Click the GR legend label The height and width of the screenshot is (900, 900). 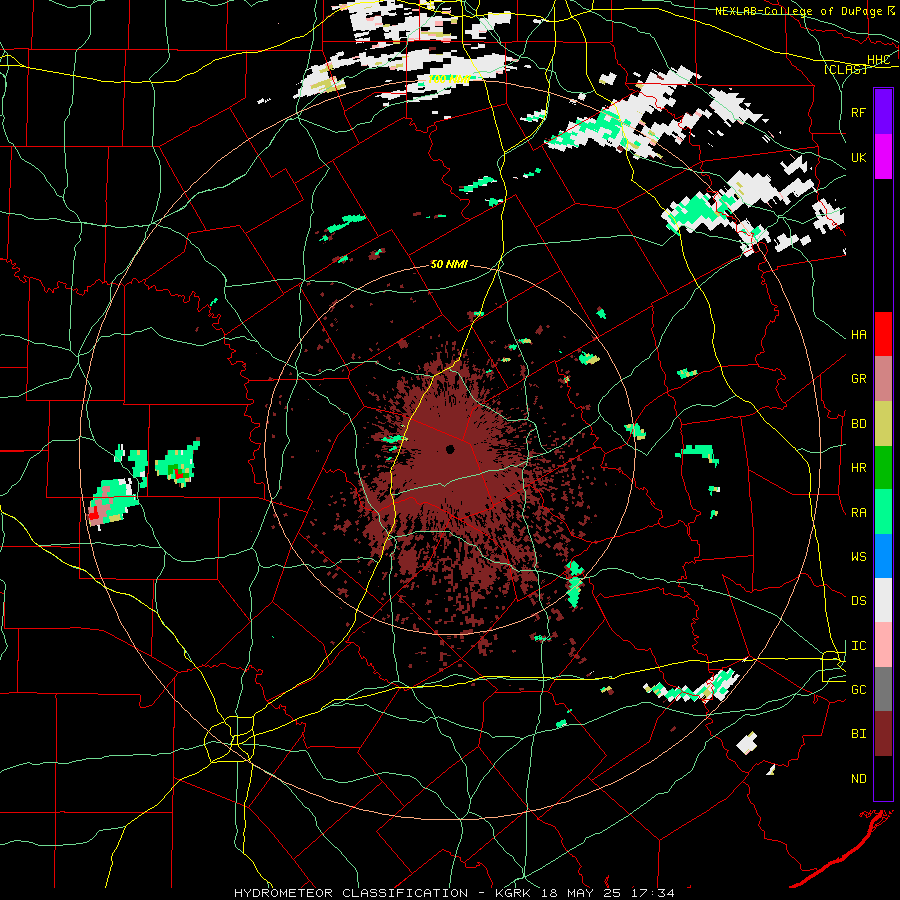point(858,379)
